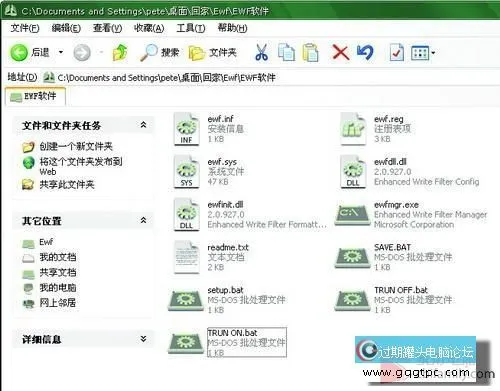Open the 文件(F) menu

pyautogui.click(x=25, y=28)
